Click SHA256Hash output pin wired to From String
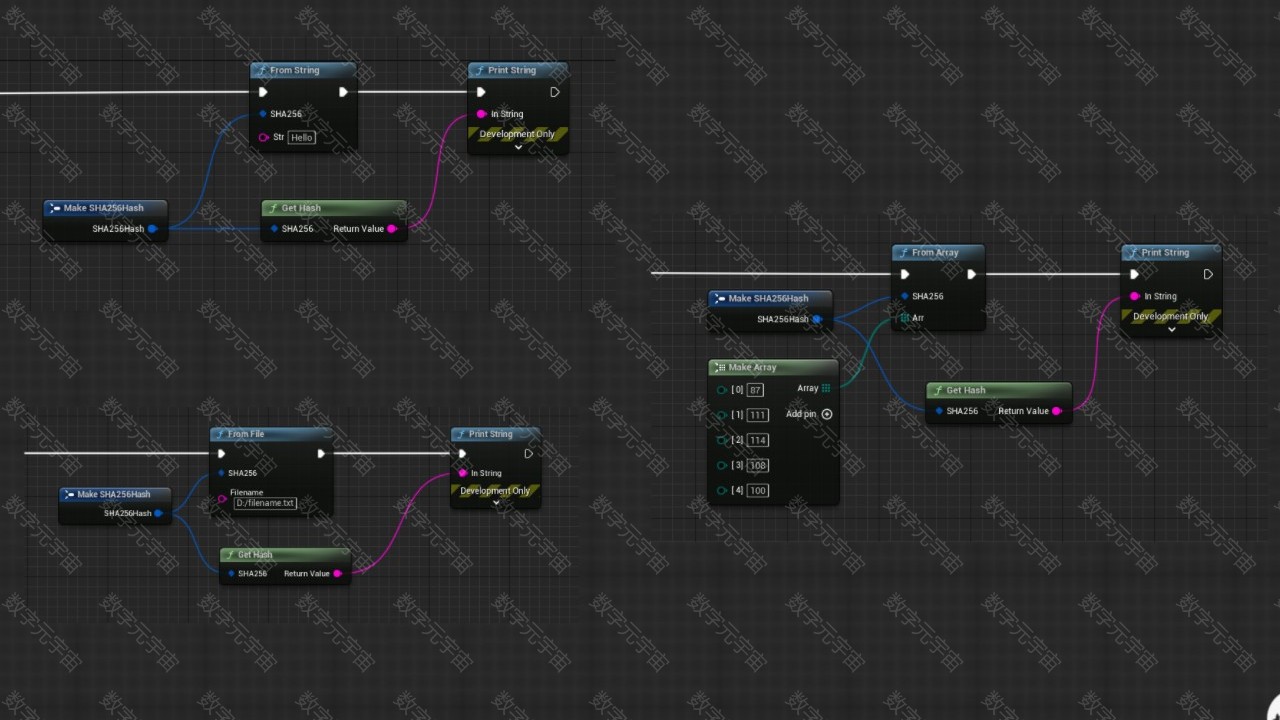 [x=153, y=229]
